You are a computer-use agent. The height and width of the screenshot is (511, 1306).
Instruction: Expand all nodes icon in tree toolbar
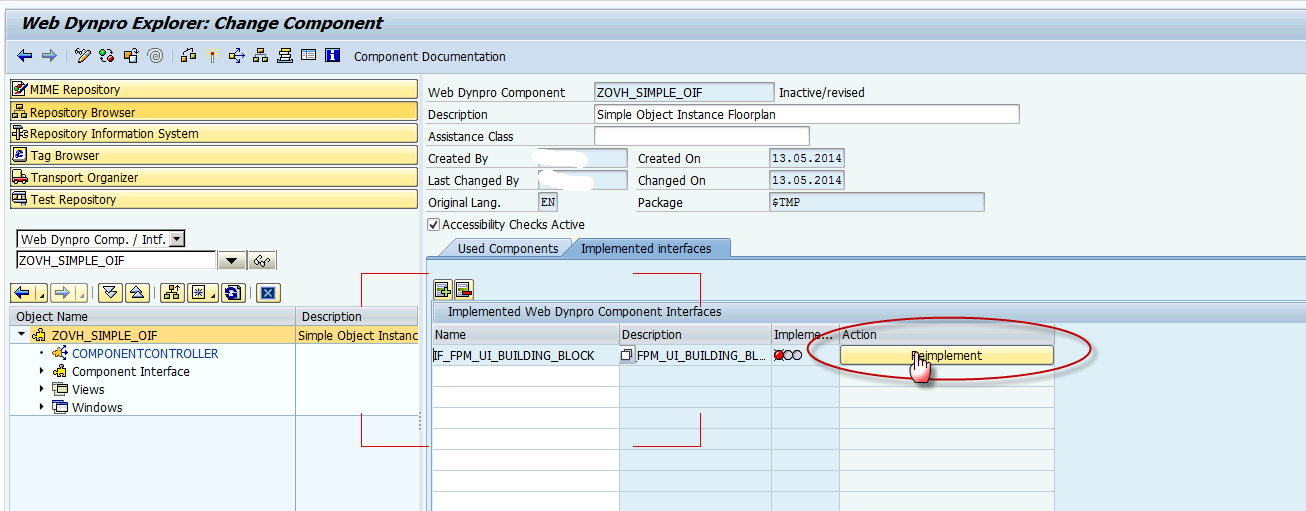pos(111,293)
